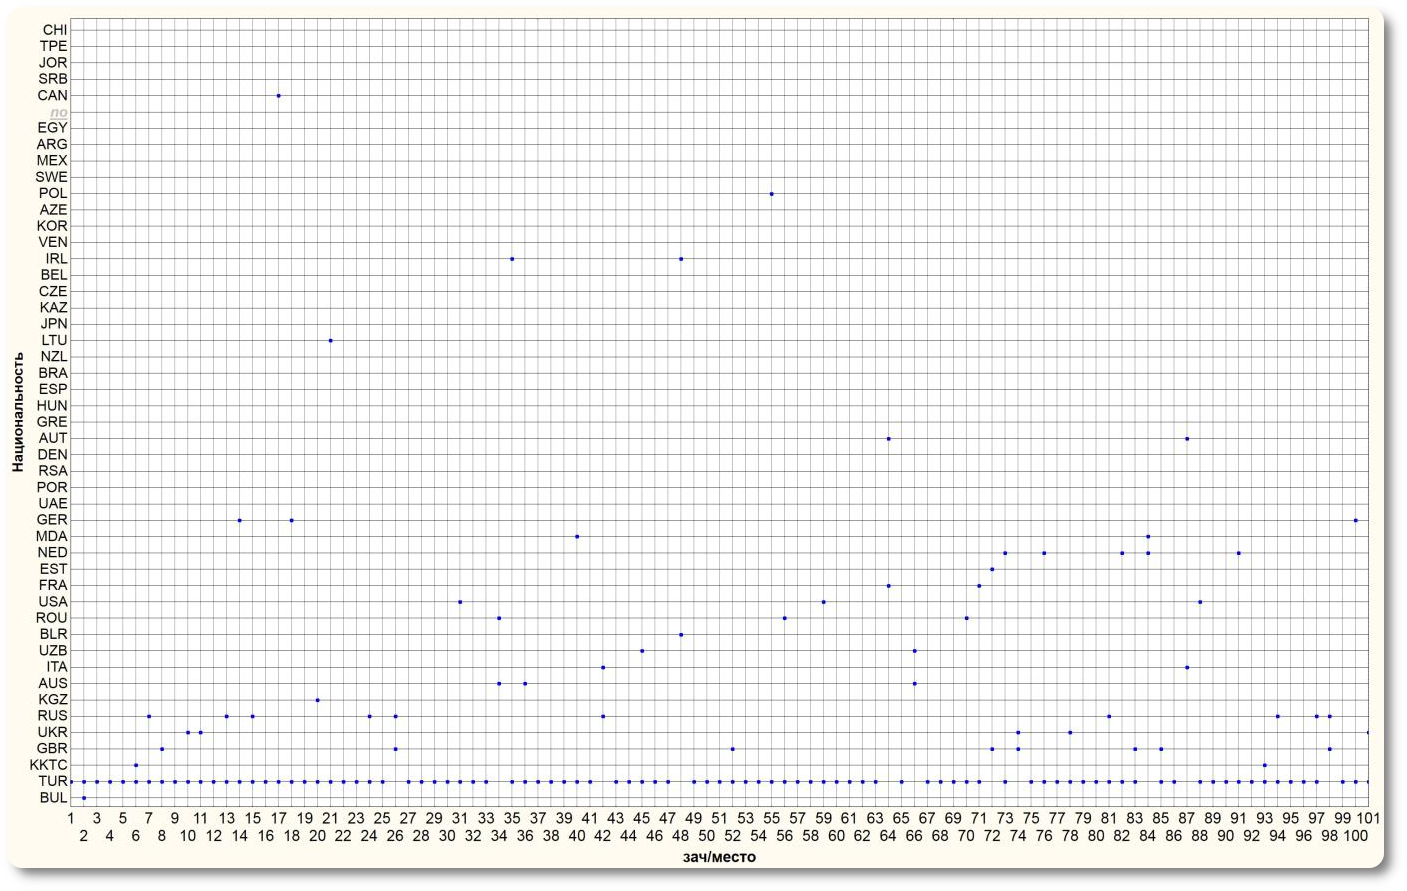1407x891 pixels.
Task: Click the JOR nationality label
Action: [53, 63]
